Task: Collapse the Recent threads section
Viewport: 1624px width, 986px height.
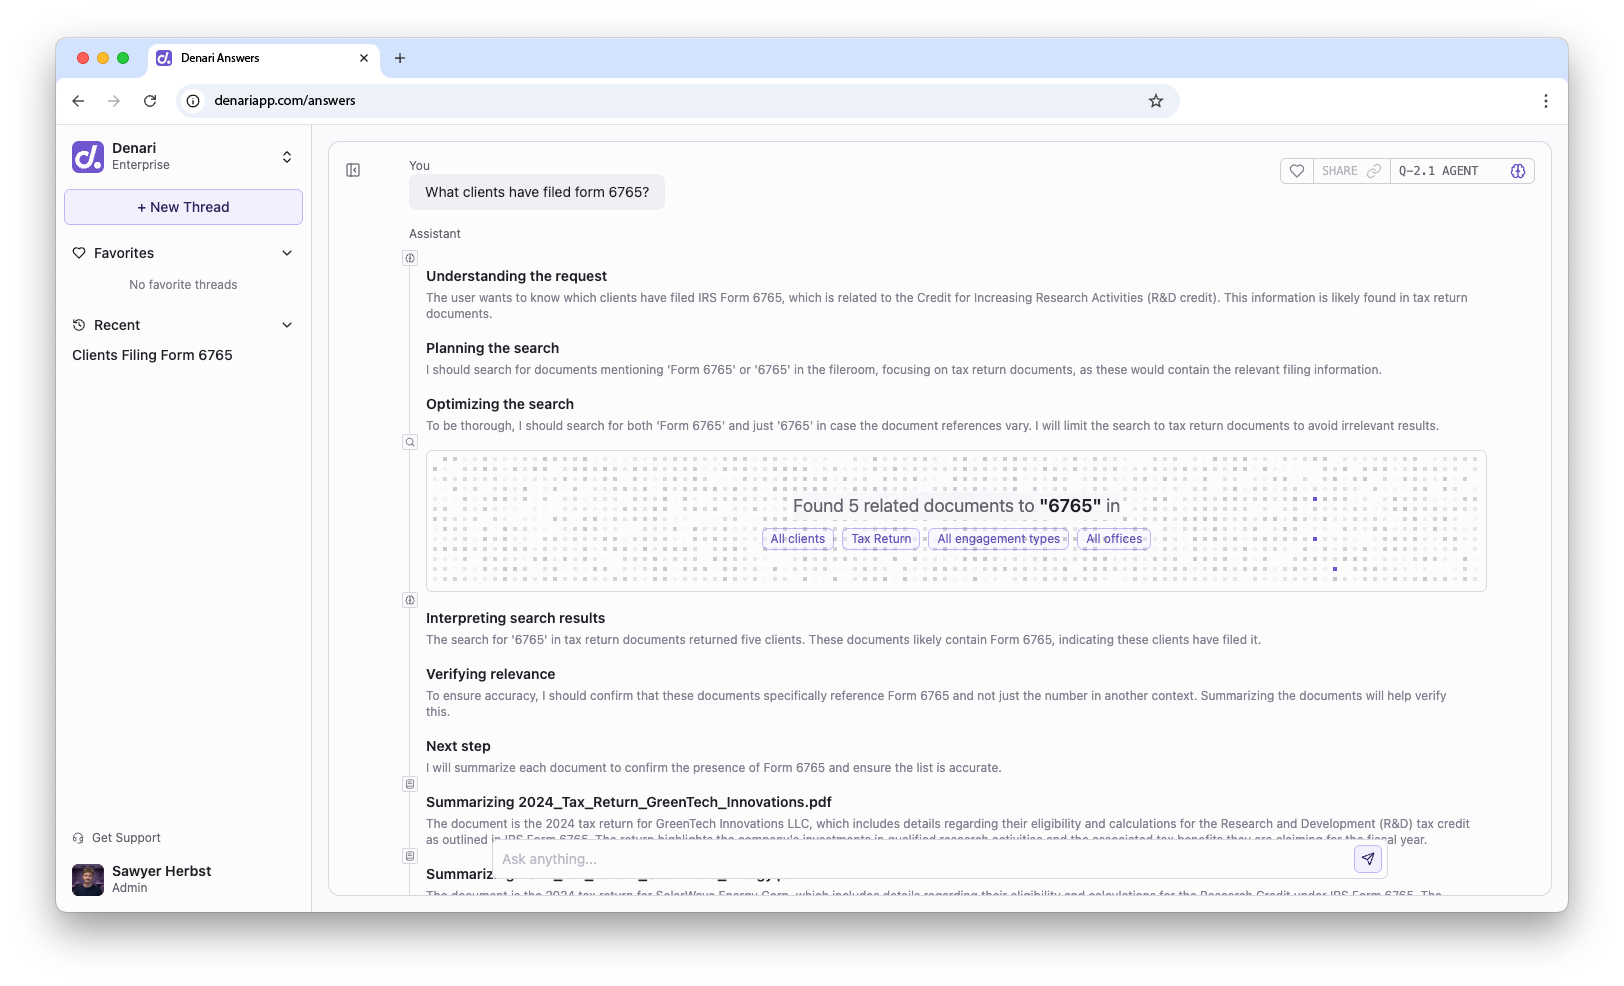Action: click(287, 325)
